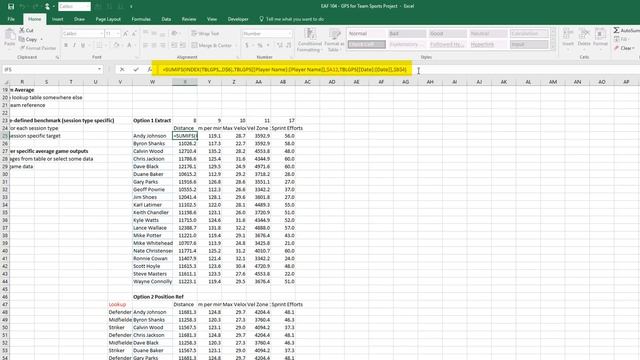Apply percent style
Image resolution: width=640 pixels, height=360 pixels.
(x=260, y=45)
